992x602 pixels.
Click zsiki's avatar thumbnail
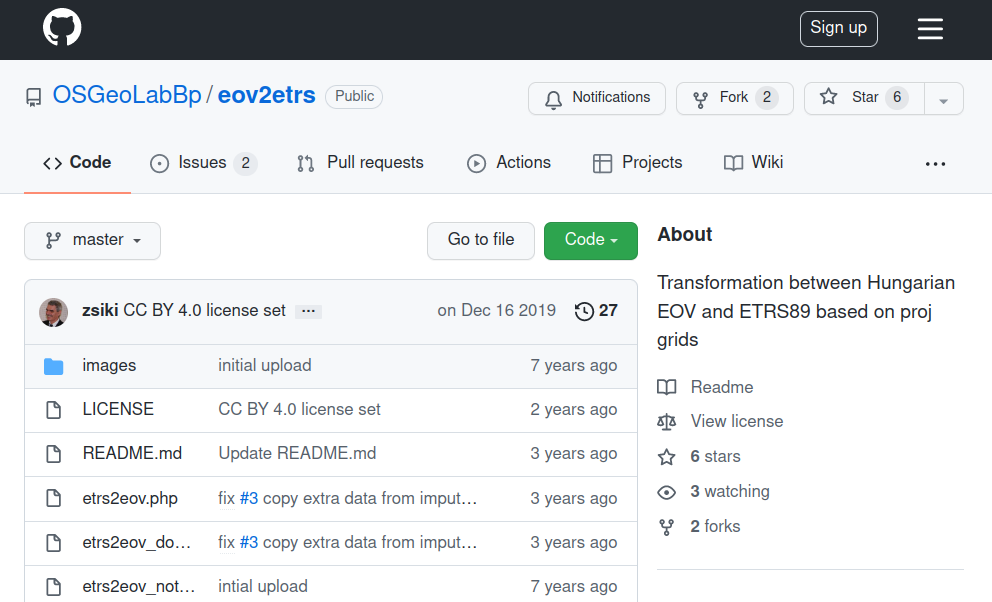click(x=53, y=312)
